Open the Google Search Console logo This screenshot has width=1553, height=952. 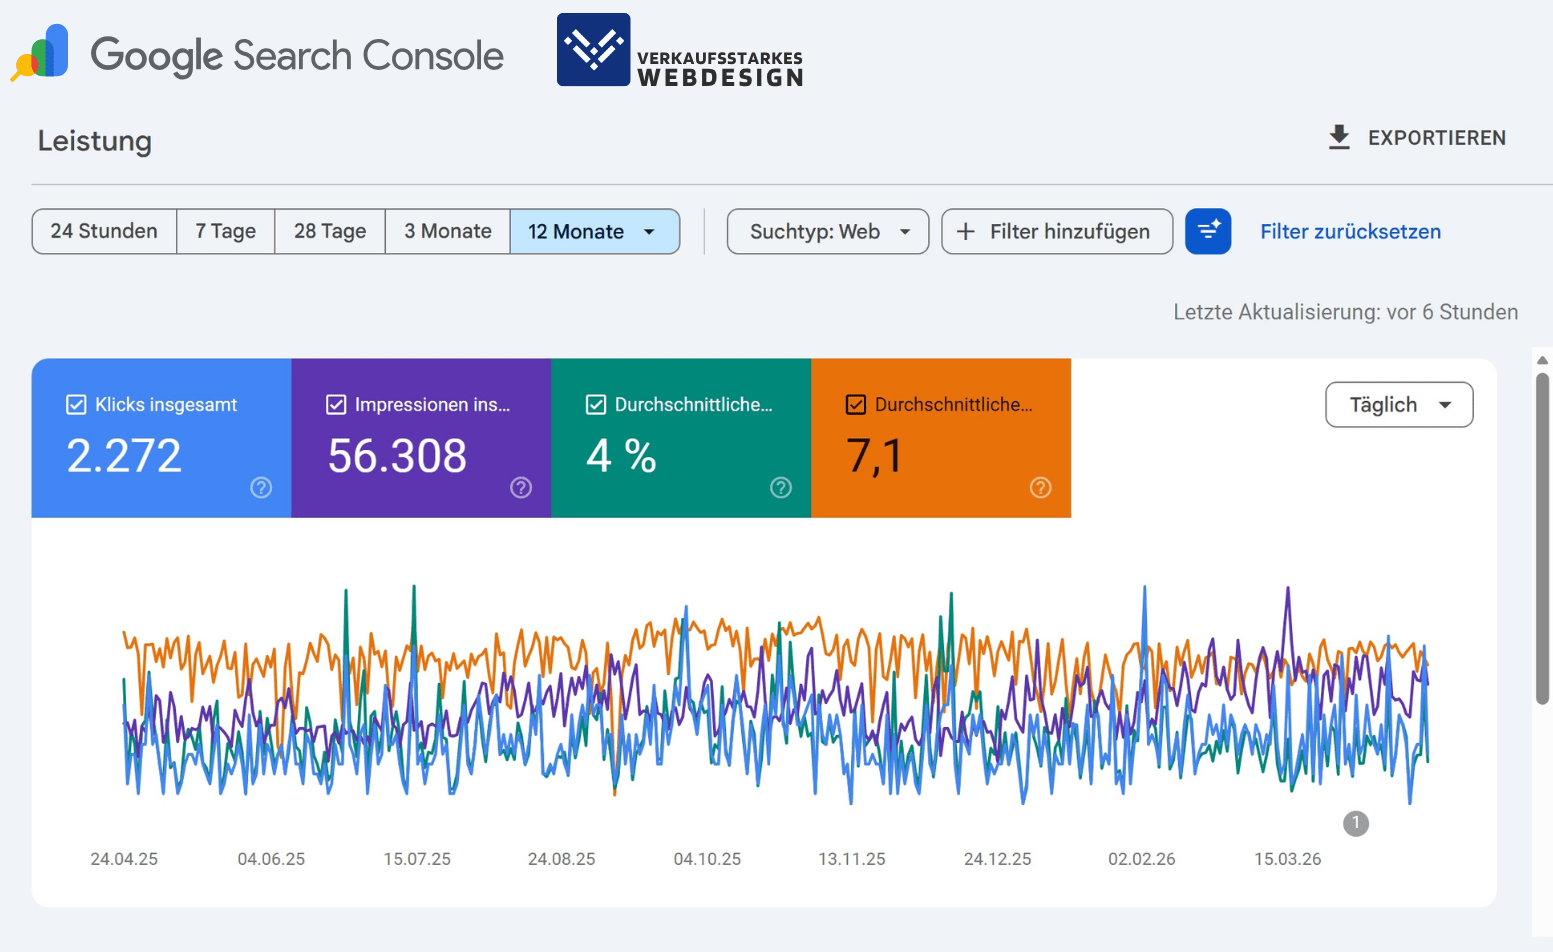click(258, 55)
